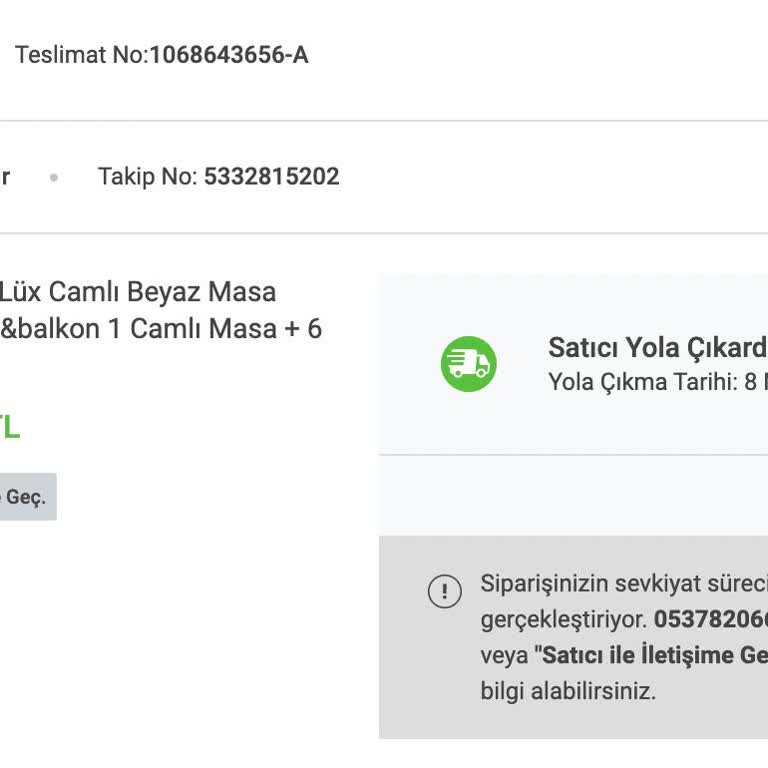Click the word "gerçekleştiriyor" in the notice
The image size is (768, 768).
click(563, 619)
